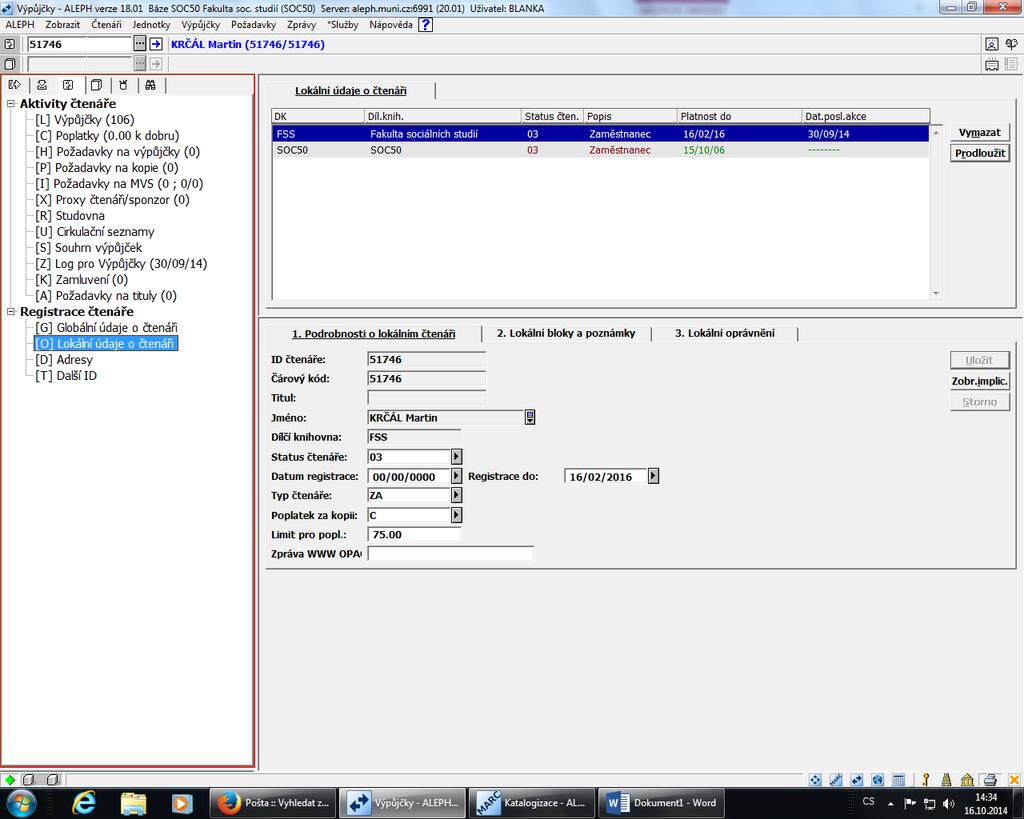Open the patron list via ellipsis button
Image resolution: width=1024 pixels, height=819 pixels.
point(140,44)
